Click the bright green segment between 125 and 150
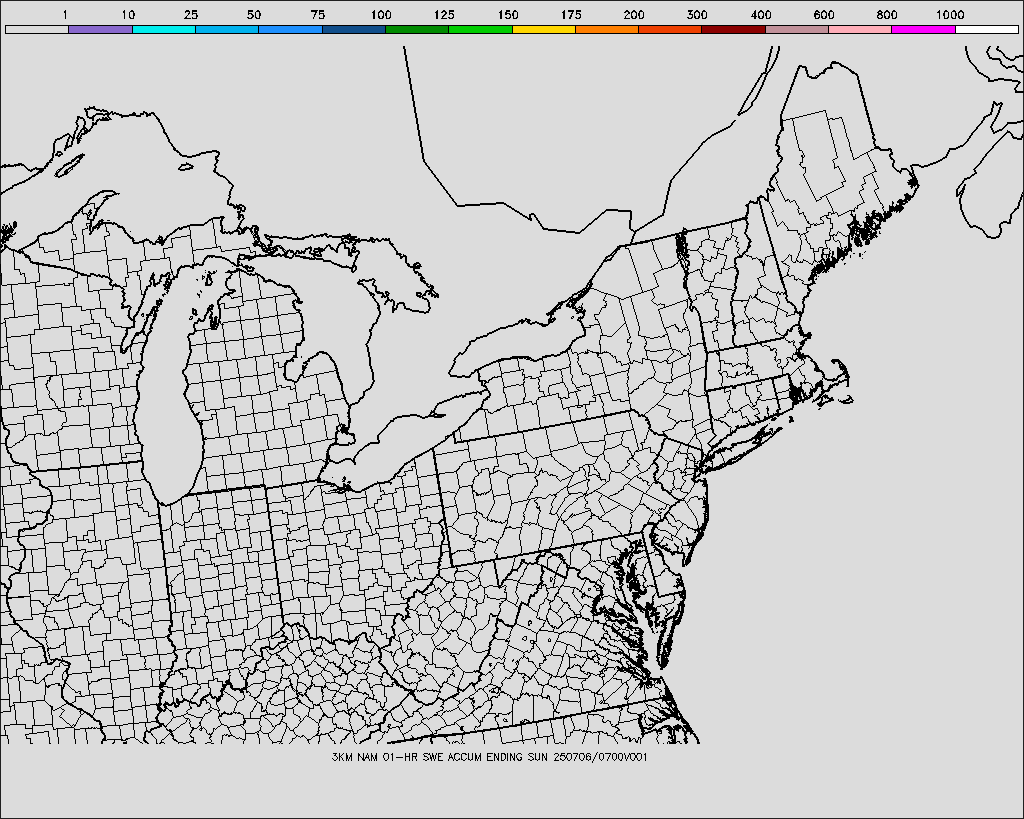The image size is (1024, 819). tap(481, 29)
